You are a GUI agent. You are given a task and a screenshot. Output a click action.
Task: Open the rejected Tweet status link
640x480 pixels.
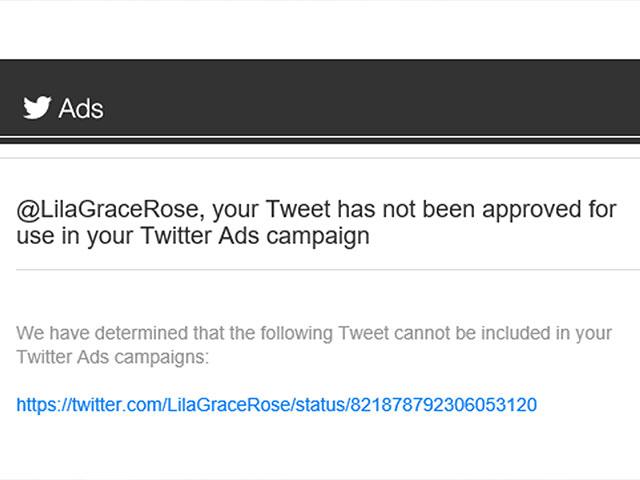coord(276,405)
